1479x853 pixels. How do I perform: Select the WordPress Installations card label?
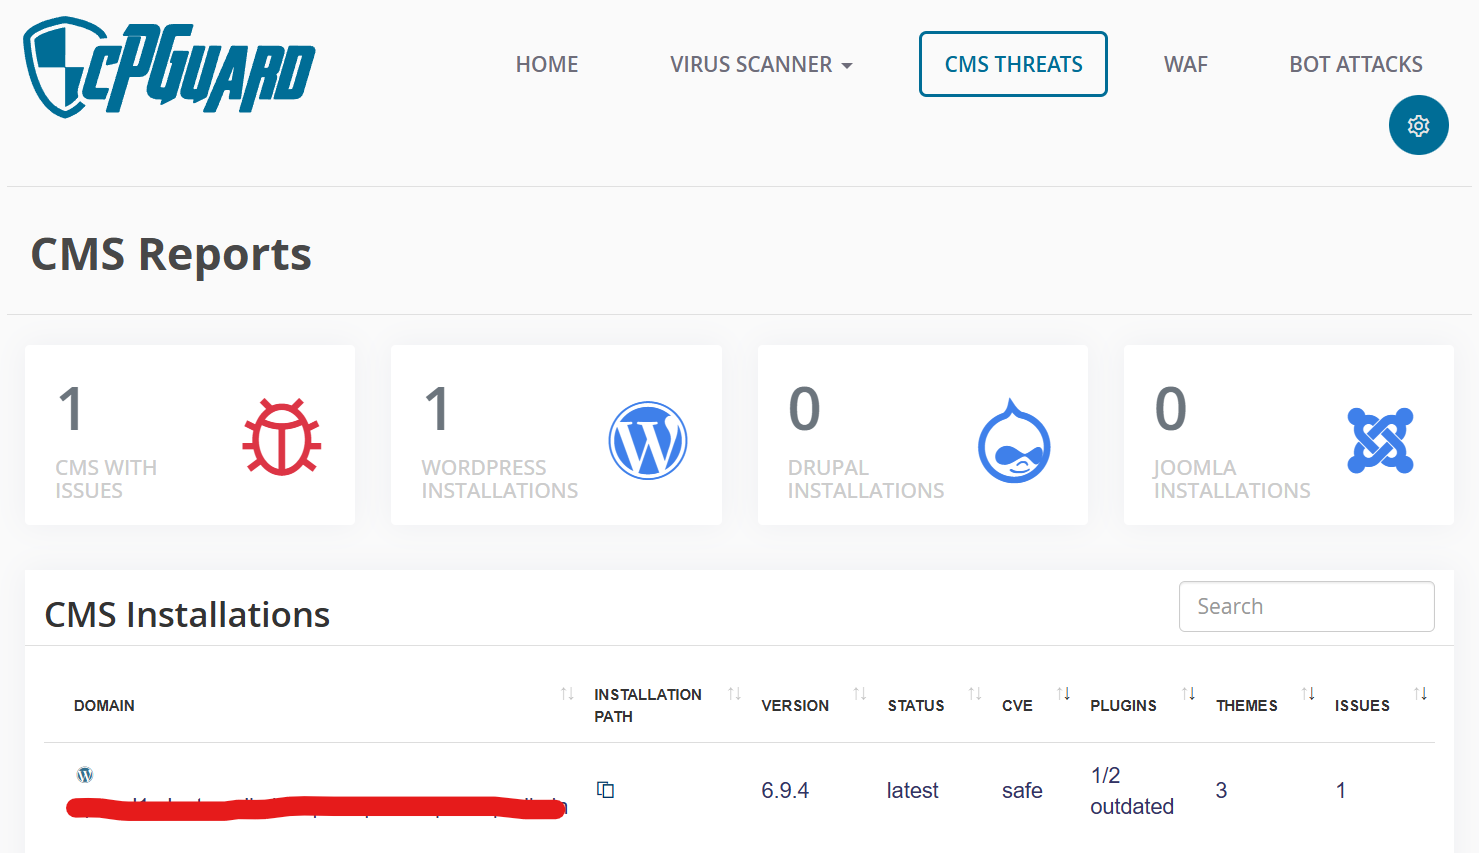[500, 479]
